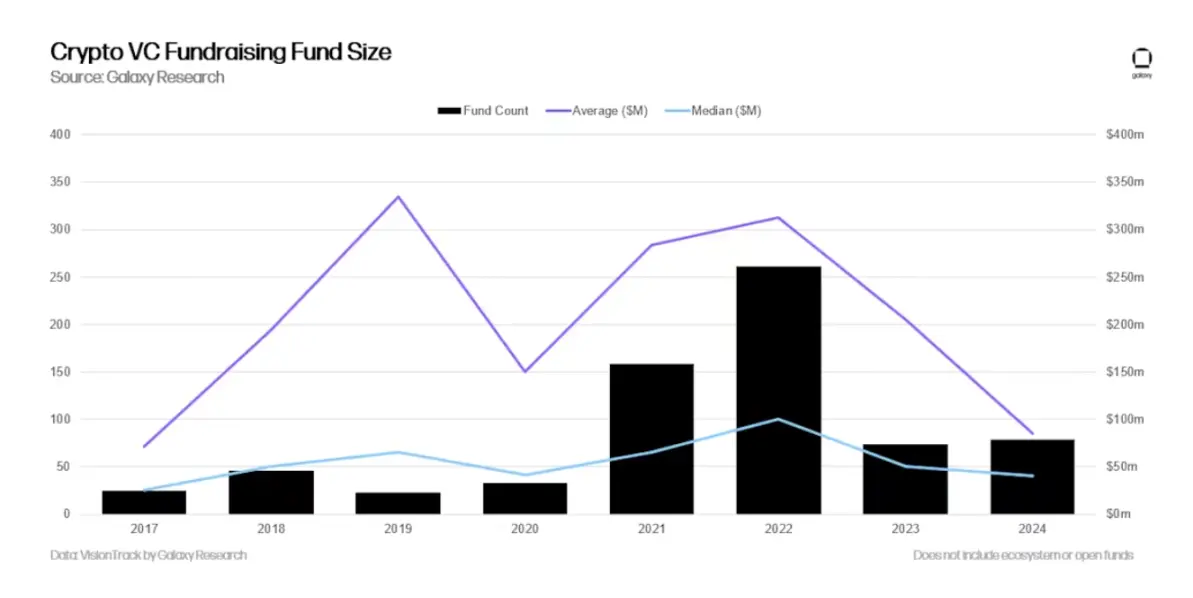Screen dimensions: 1193x598
Task: Click the chart title 'Crypto VC Fundraising Fund Size'
Action: point(220,52)
